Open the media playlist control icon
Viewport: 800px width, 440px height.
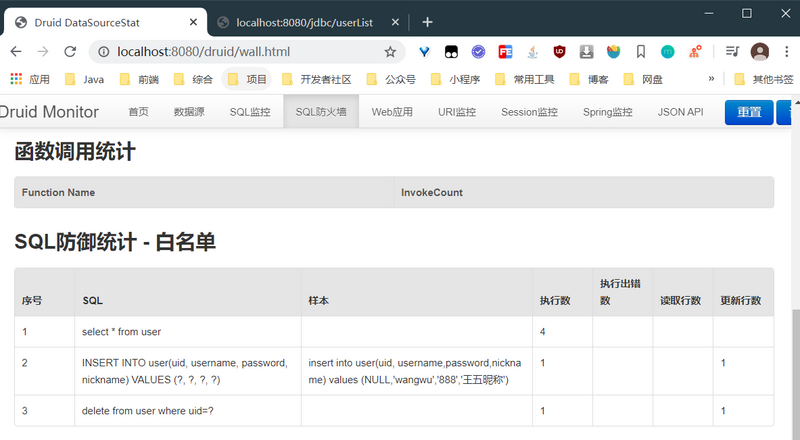click(x=733, y=52)
